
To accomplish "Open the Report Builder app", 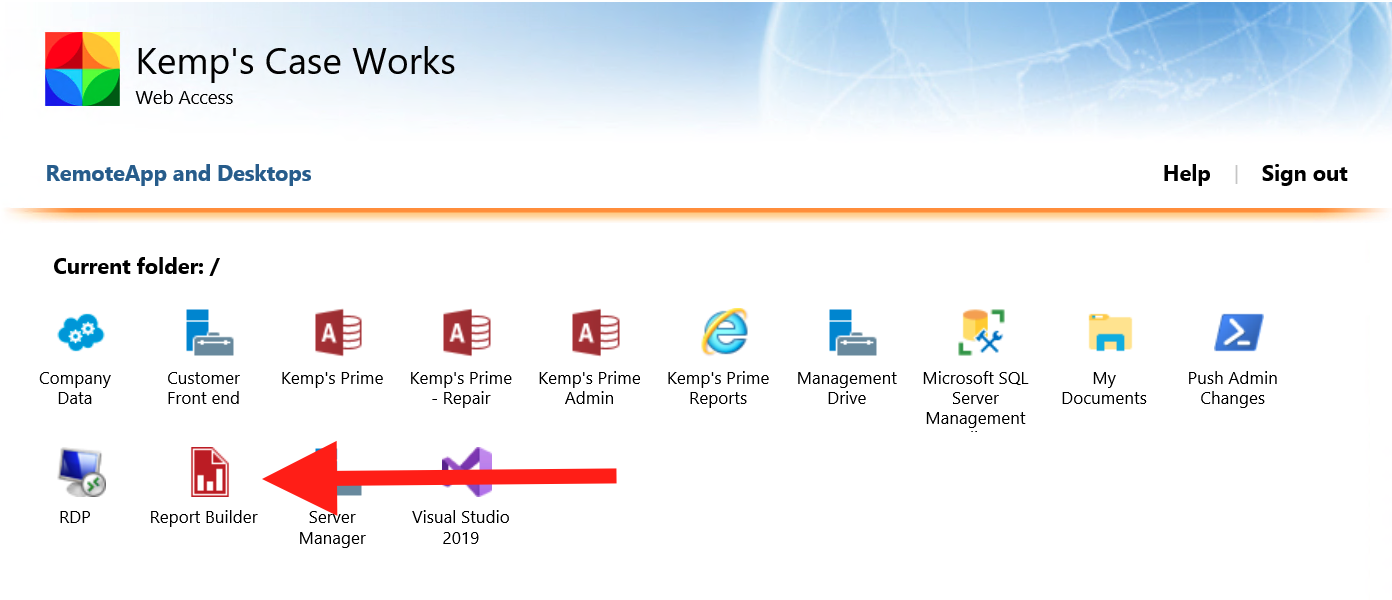I will coord(204,473).
